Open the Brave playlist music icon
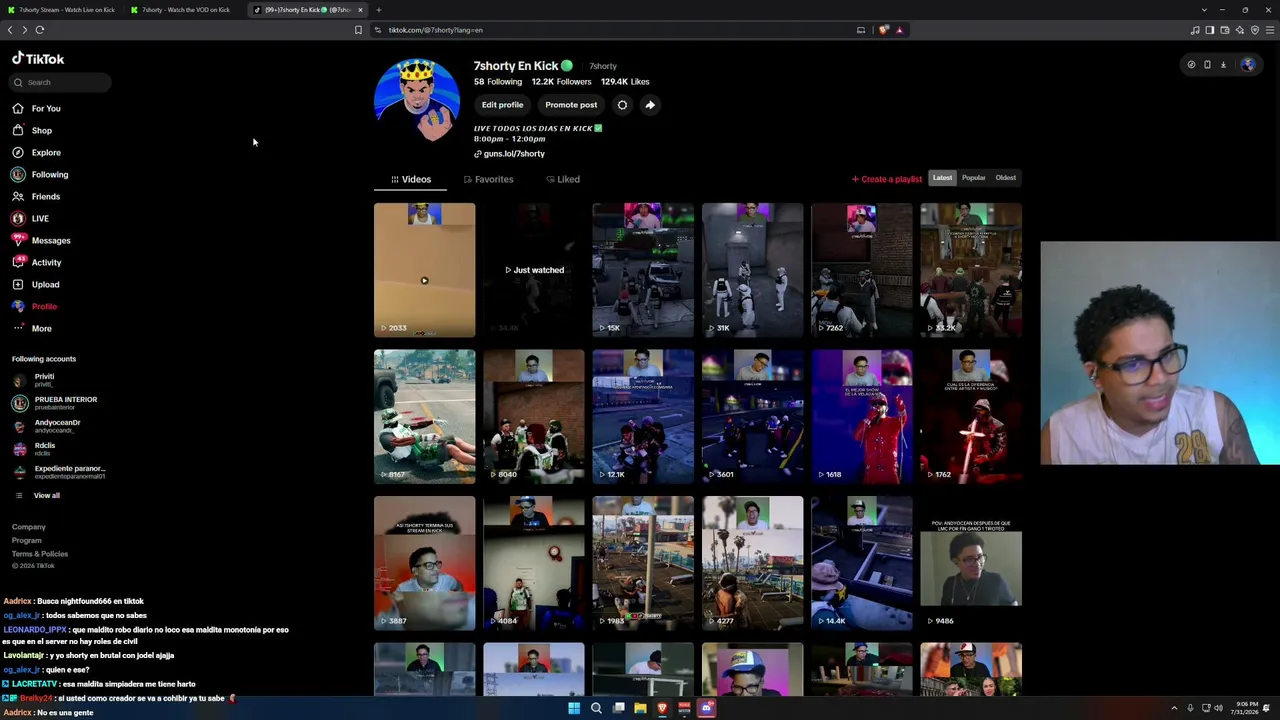 click(x=1195, y=30)
